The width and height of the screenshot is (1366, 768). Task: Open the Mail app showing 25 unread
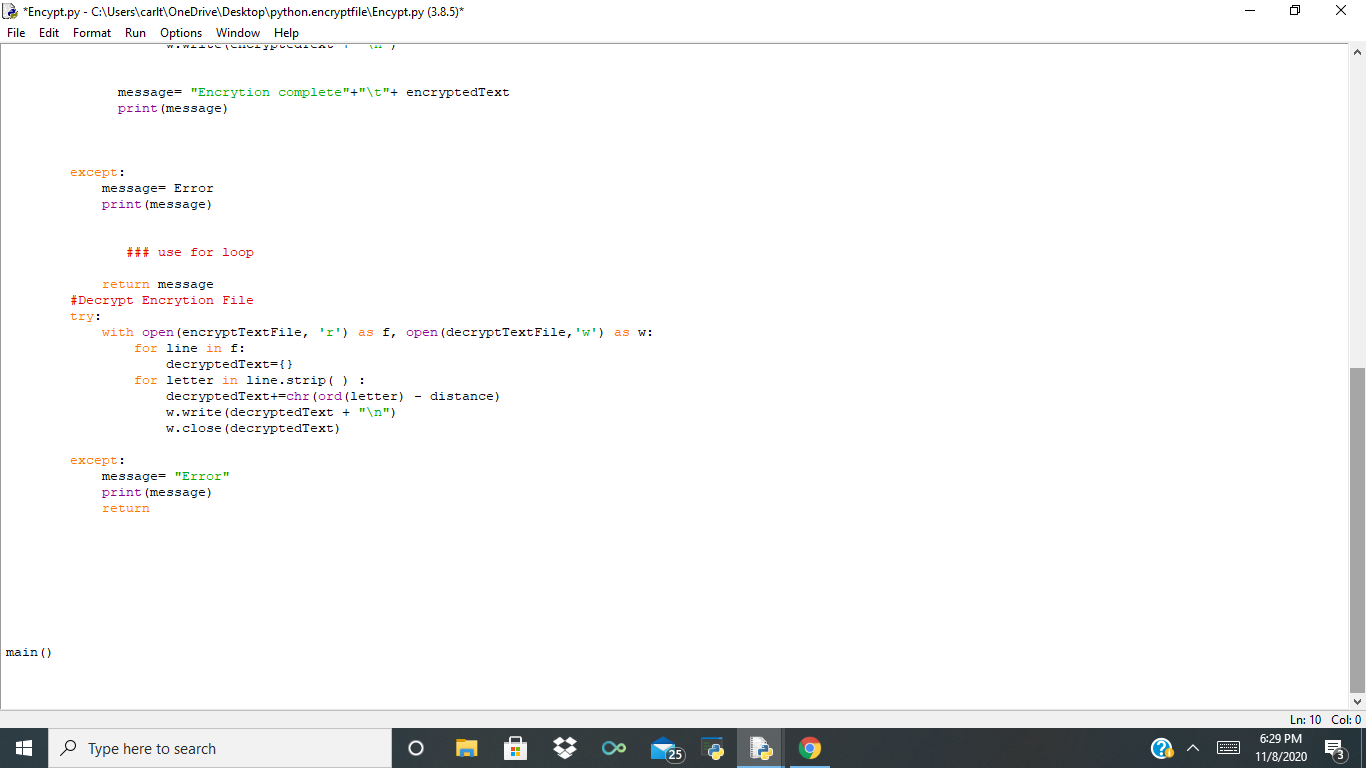663,747
